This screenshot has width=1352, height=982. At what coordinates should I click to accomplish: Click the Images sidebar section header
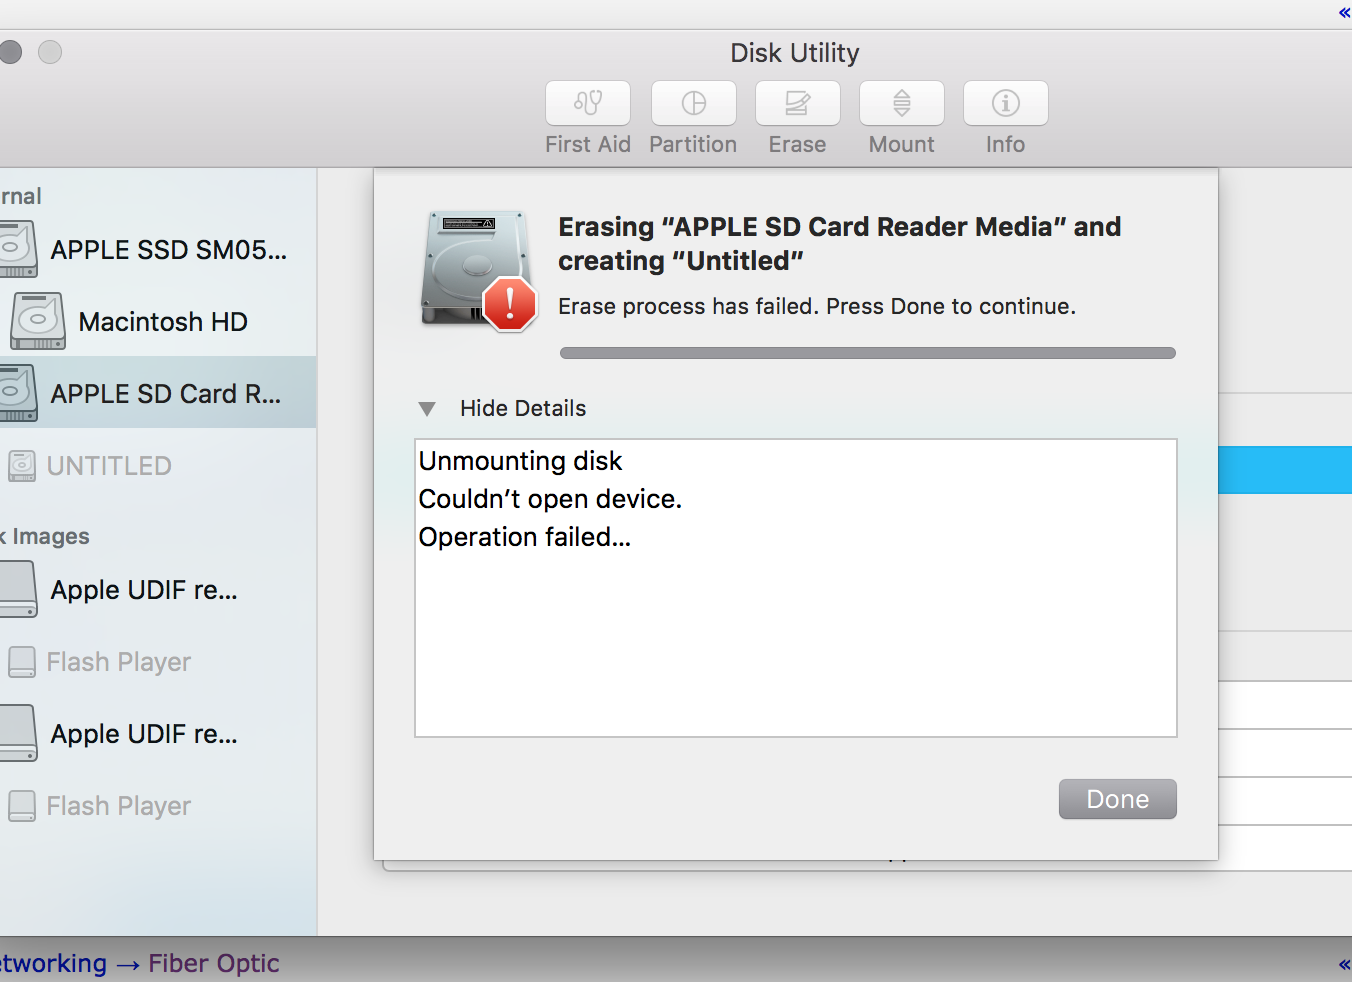[x=45, y=537]
